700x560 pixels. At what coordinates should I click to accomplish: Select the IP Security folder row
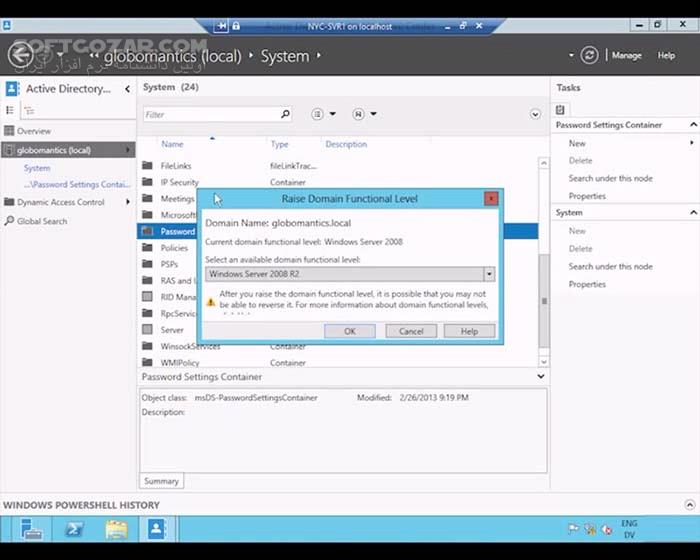(338, 182)
